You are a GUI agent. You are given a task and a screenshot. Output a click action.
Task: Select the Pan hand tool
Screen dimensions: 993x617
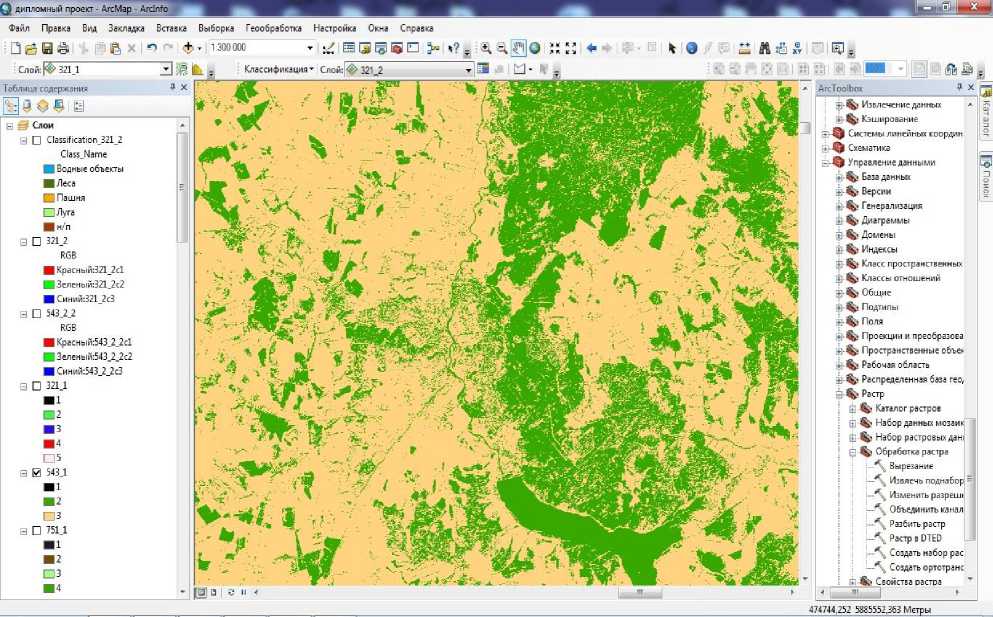[x=518, y=48]
